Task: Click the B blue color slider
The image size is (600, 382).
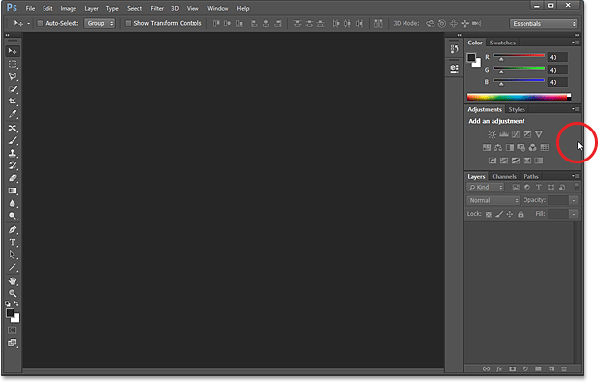Action: pos(519,81)
